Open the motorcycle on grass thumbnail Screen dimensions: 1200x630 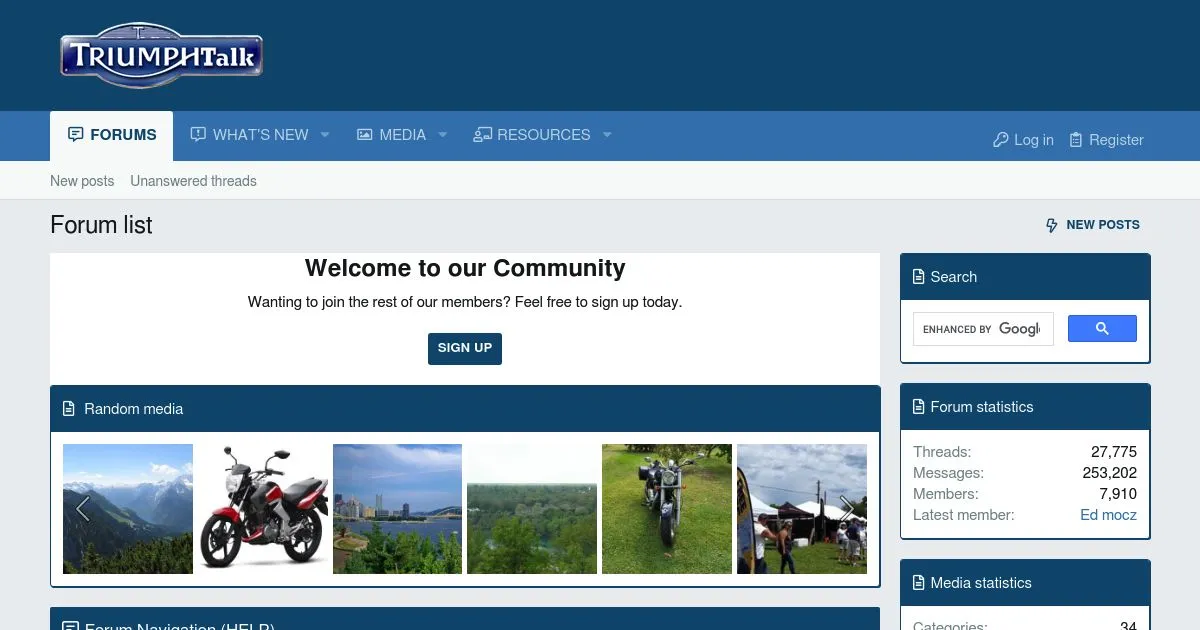coord(667,509)
